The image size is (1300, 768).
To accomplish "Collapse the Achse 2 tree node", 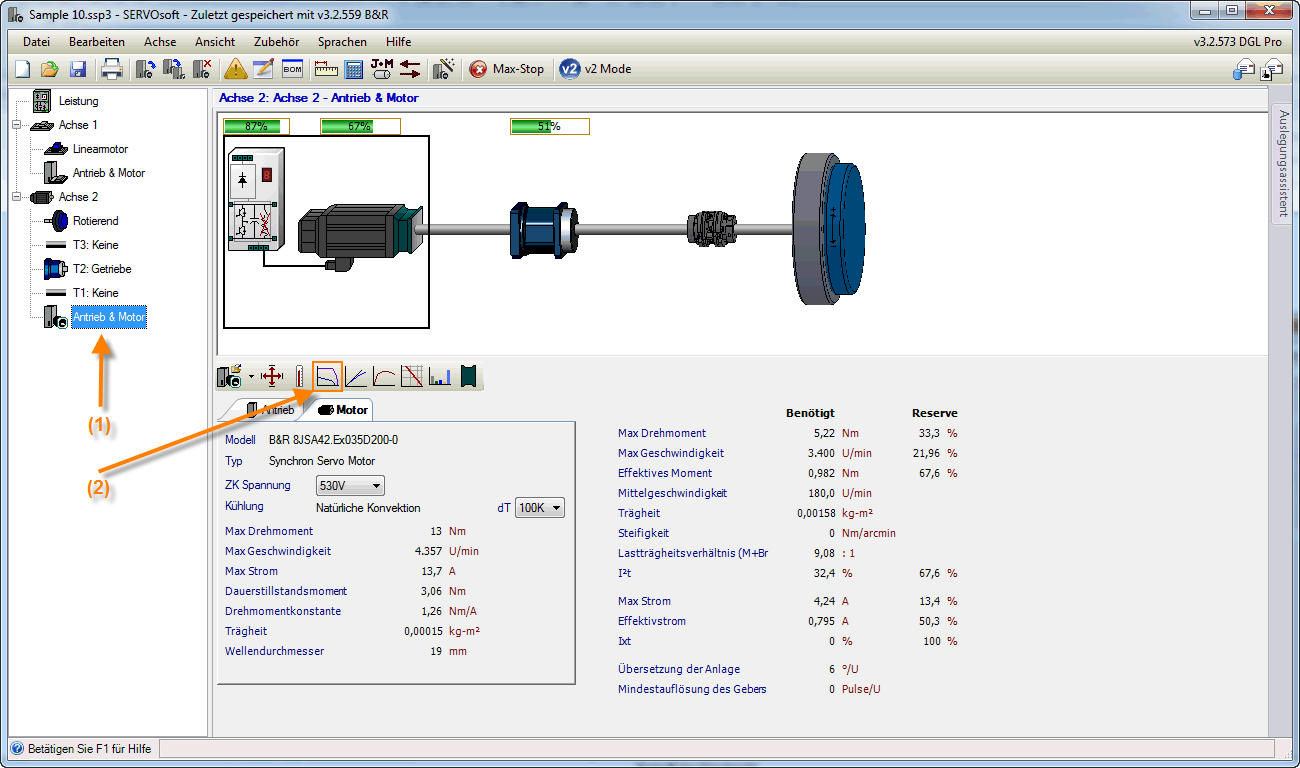I will click(16, 197).
